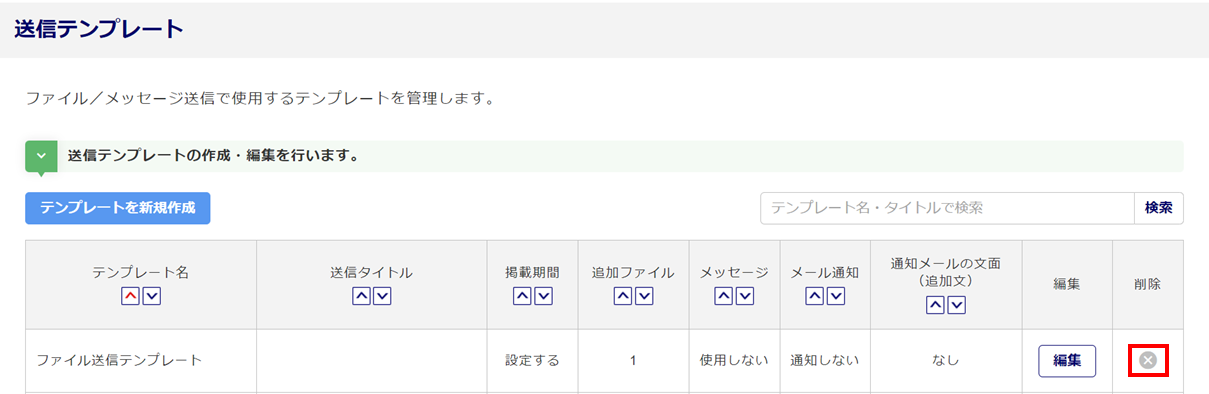1209x394 pixels.
Task: Sort 送信タイトル column ascending
Action: (x=361, y=296)
